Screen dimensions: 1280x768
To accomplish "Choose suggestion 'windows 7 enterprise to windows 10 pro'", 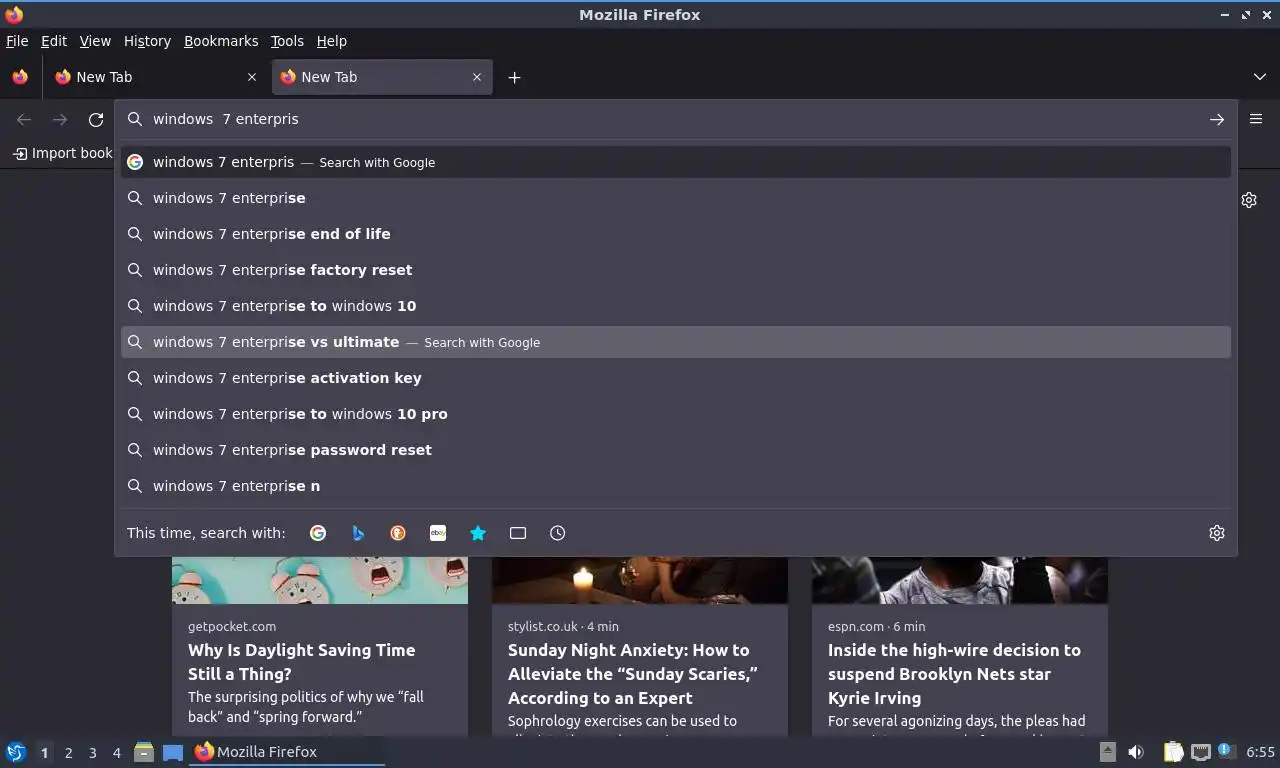I will point(676,414).
